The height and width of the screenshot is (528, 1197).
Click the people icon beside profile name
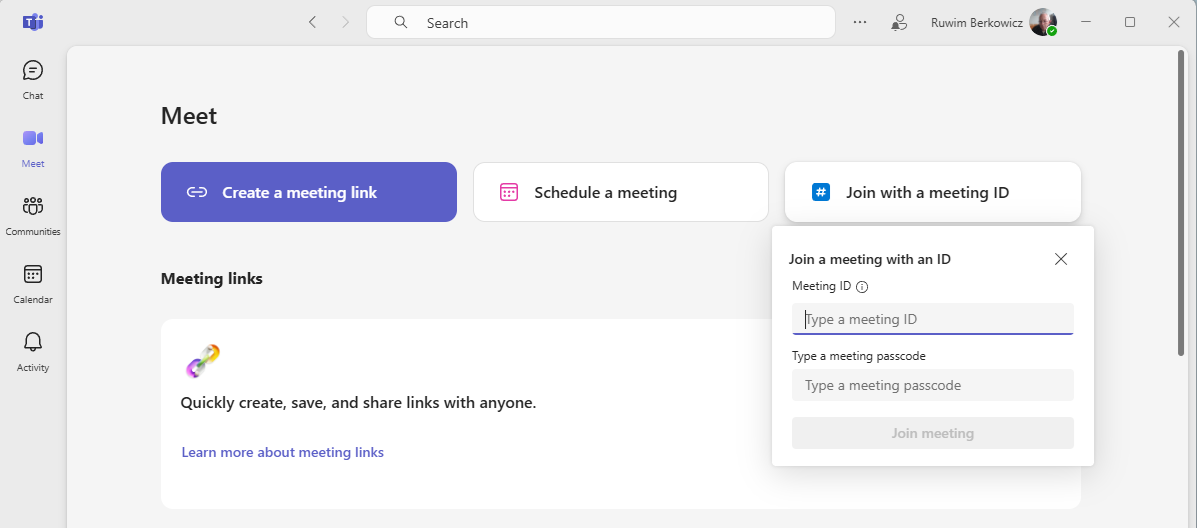(x=899, y=22)
